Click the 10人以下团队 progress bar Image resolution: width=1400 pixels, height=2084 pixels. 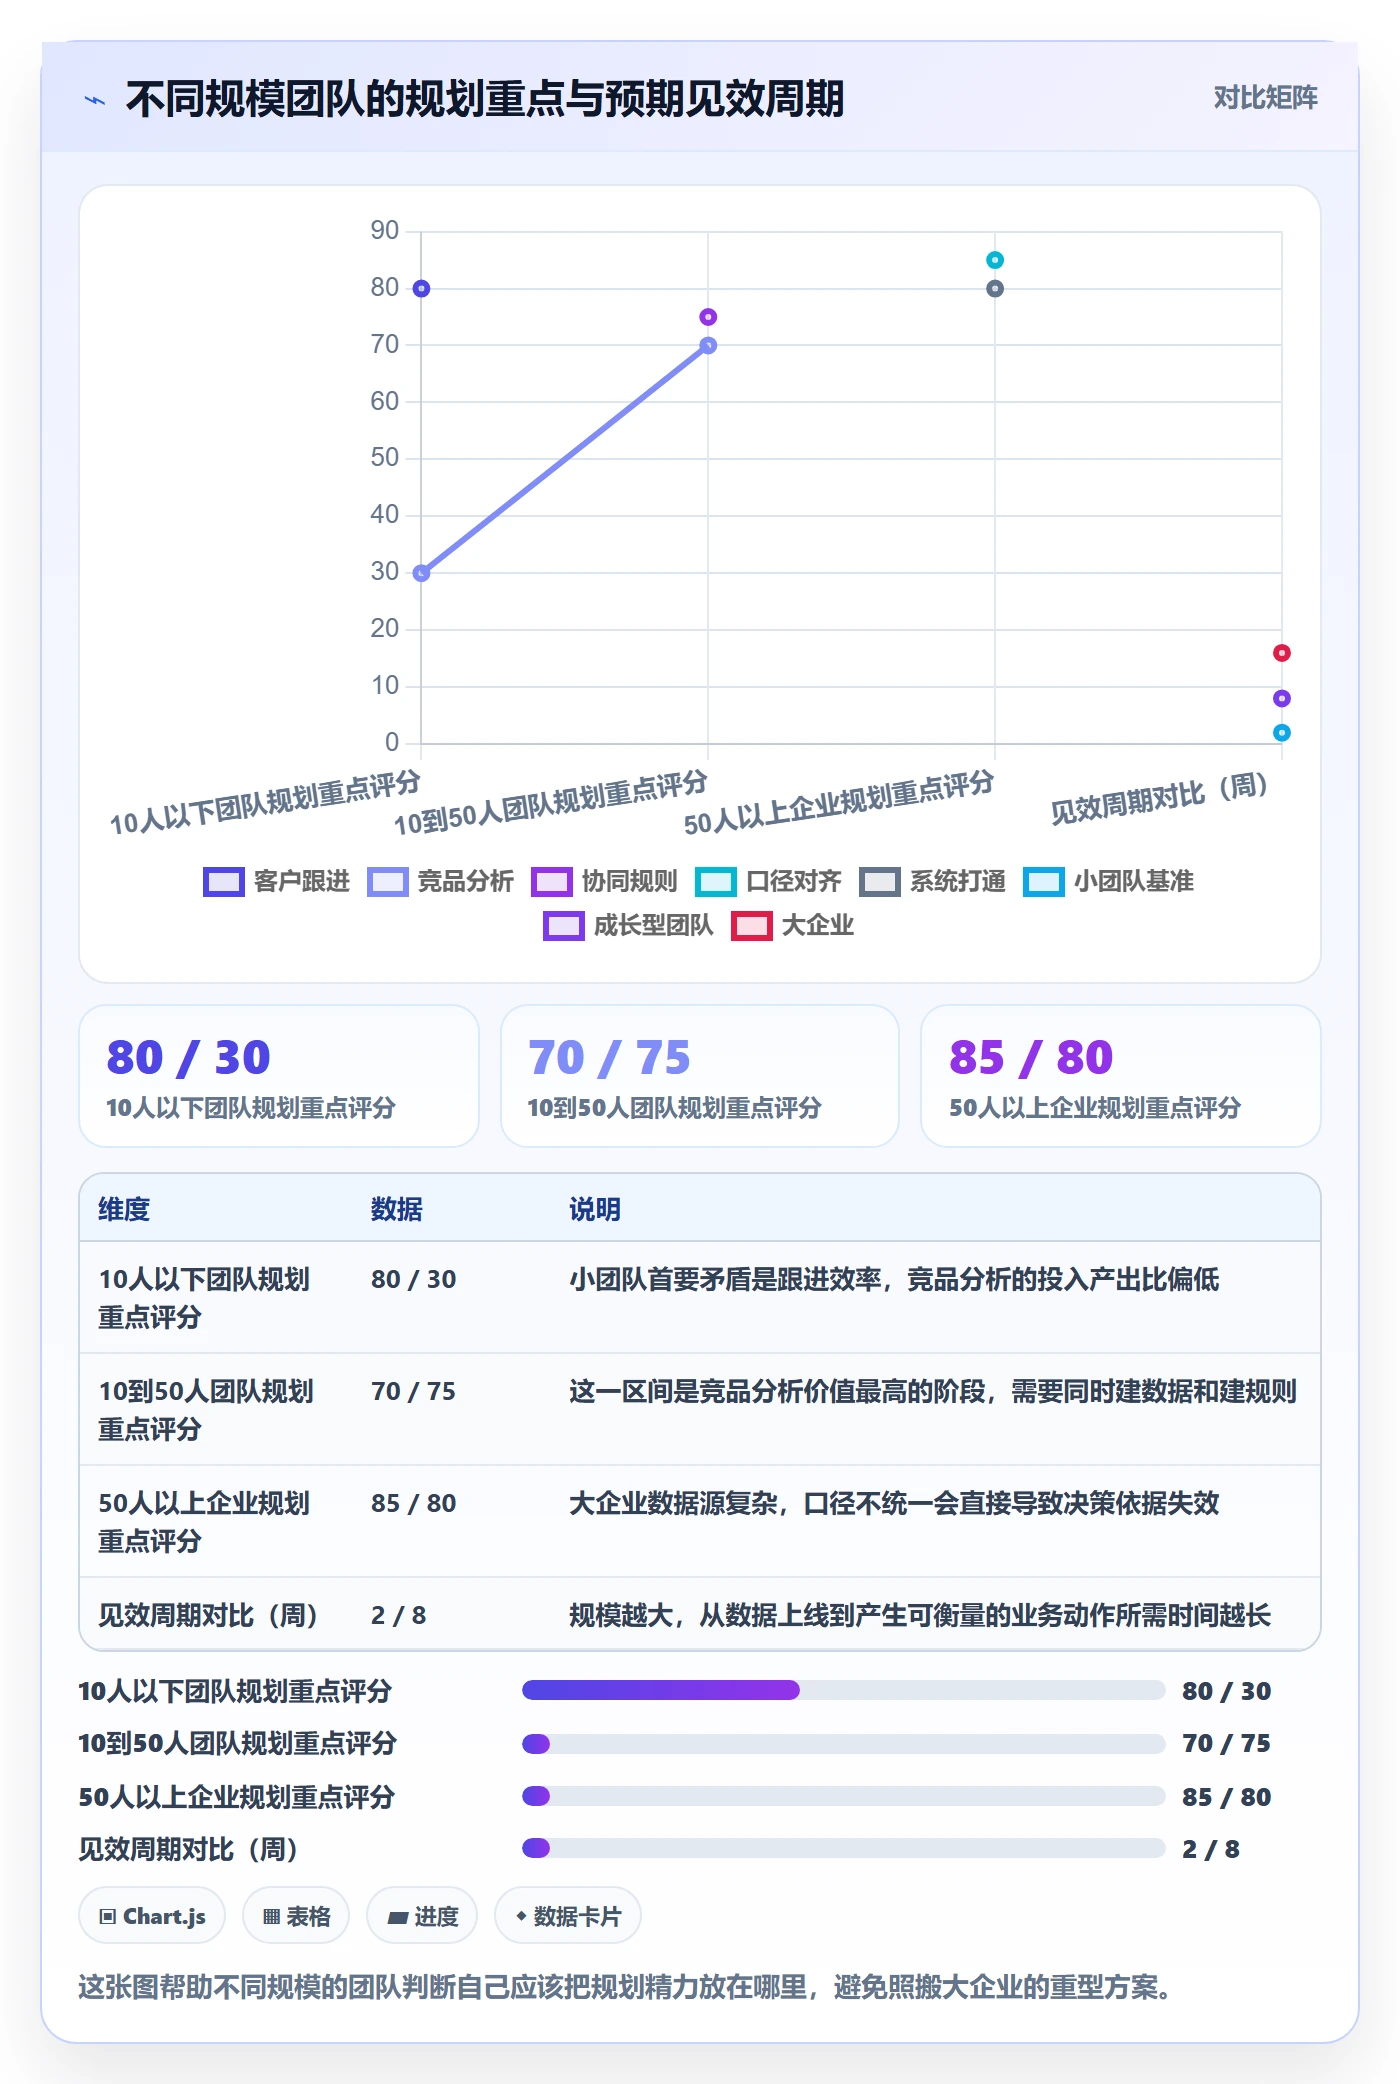tap(844, 1690)
